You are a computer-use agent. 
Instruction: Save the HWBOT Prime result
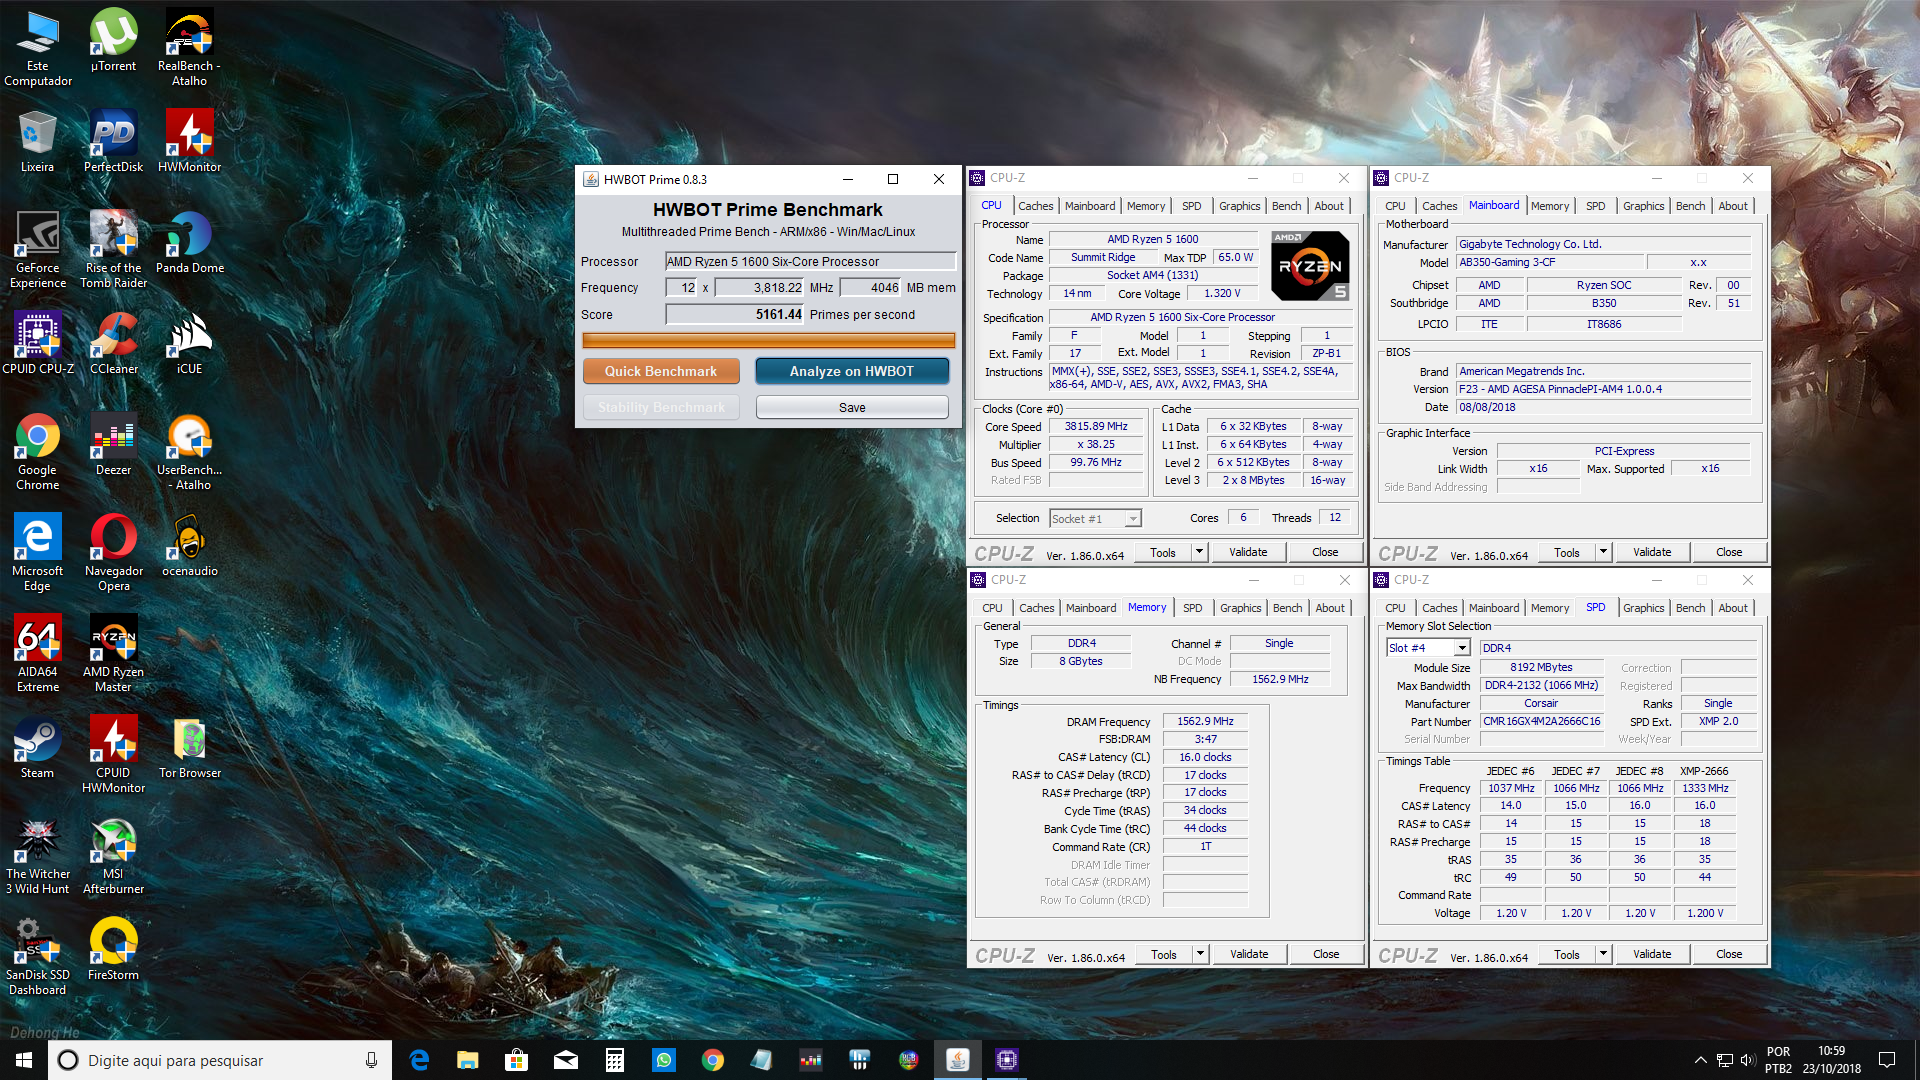click(852, 407)
